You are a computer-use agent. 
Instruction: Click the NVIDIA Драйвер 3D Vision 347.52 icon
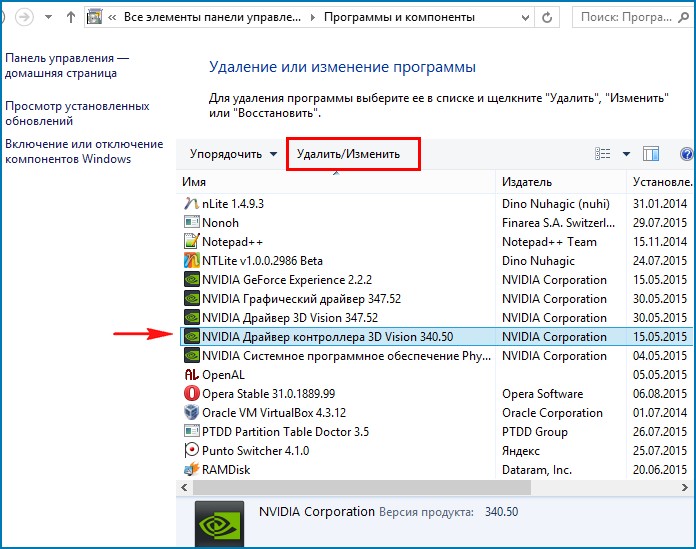coord(191,318)
